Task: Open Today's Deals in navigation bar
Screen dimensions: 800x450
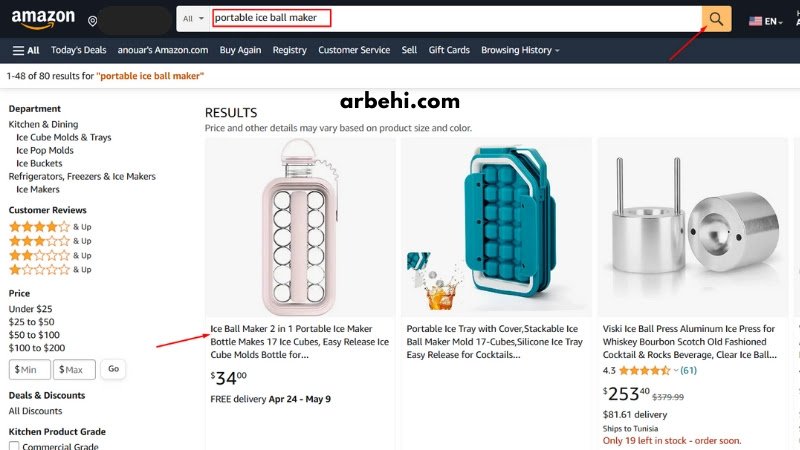Action: click(79, 50)
